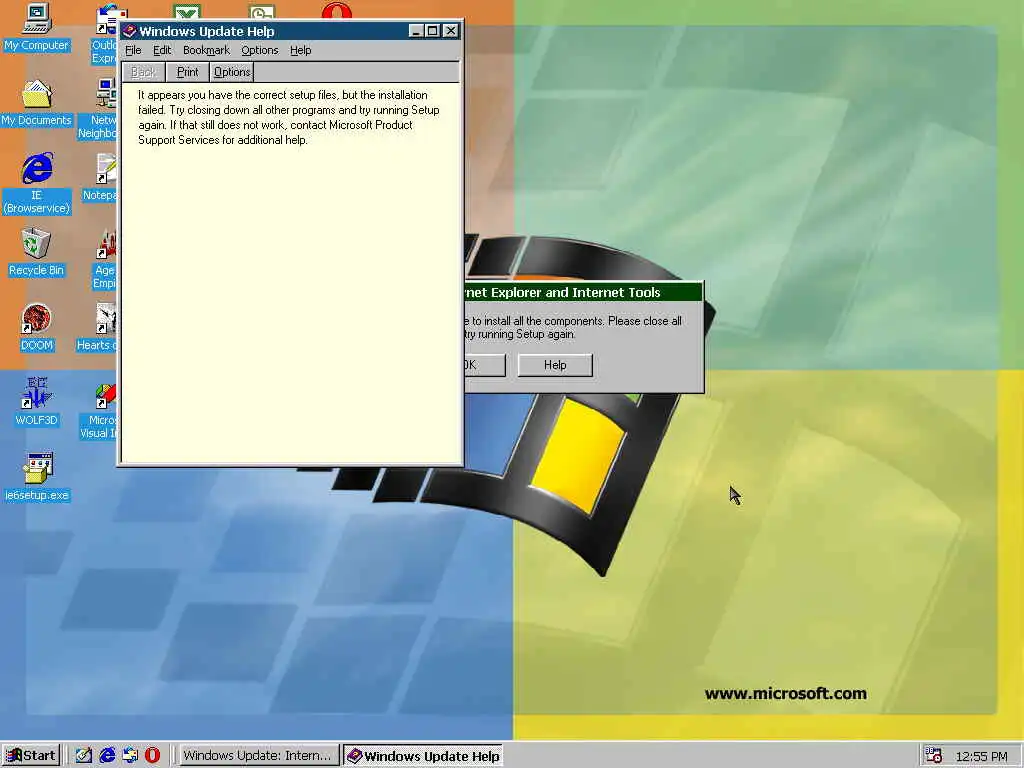Viewport: 1024px width, 768px height.
Task: Open the My Computer desktop icon
Action: 37,27
